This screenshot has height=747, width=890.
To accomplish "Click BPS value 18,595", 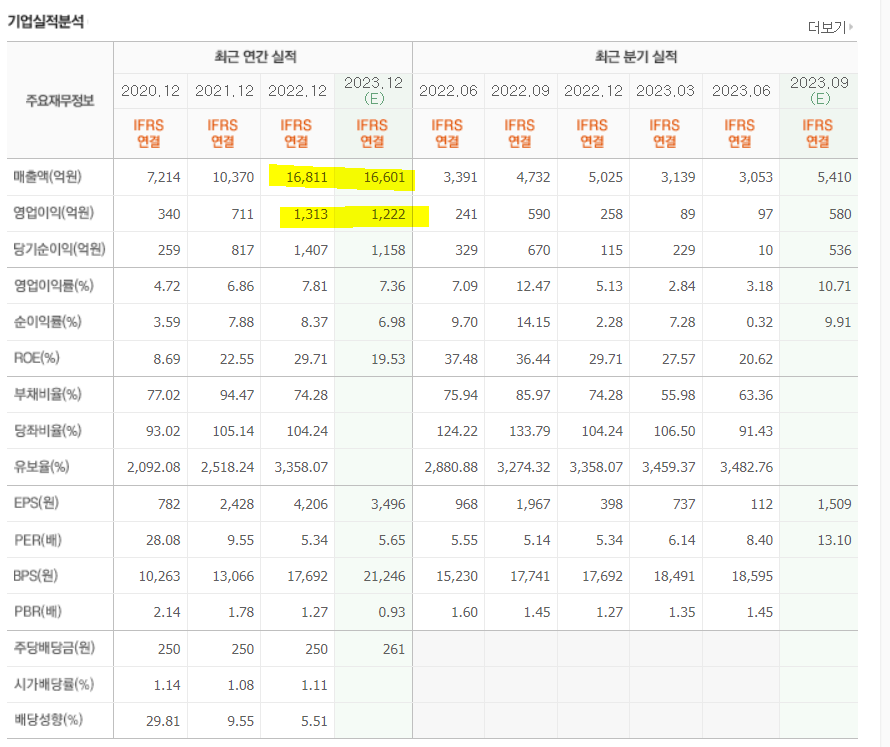I will point(752,576).
